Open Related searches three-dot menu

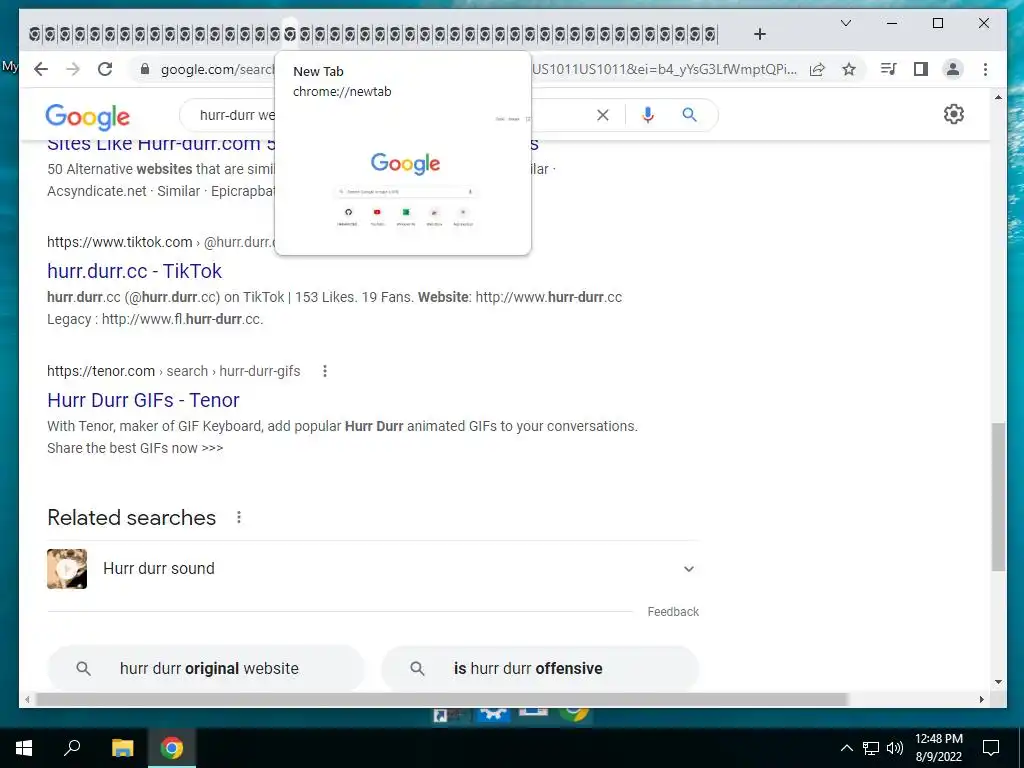(x=239, y=517)
